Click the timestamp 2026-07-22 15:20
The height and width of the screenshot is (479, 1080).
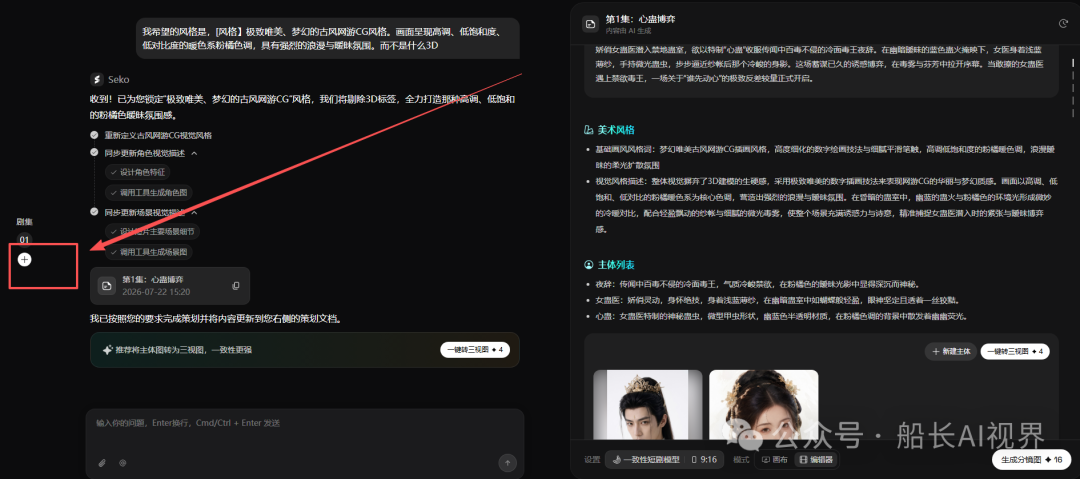pyautogui.click(x=156, y=292)
